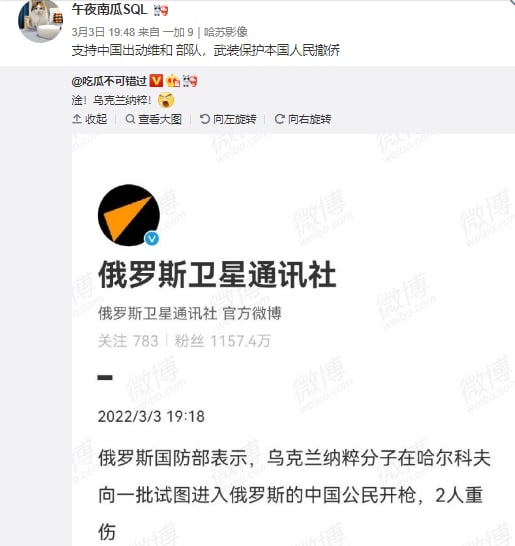This screenshot has width=515, height=546.
Task: Open the @吃瓜不可错过 reposted user link
Action: tap(109, 81)
